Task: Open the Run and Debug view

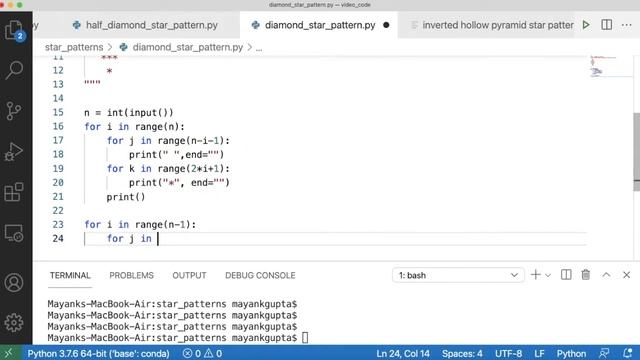Action: pyautogui.click(x=14, y=152)
